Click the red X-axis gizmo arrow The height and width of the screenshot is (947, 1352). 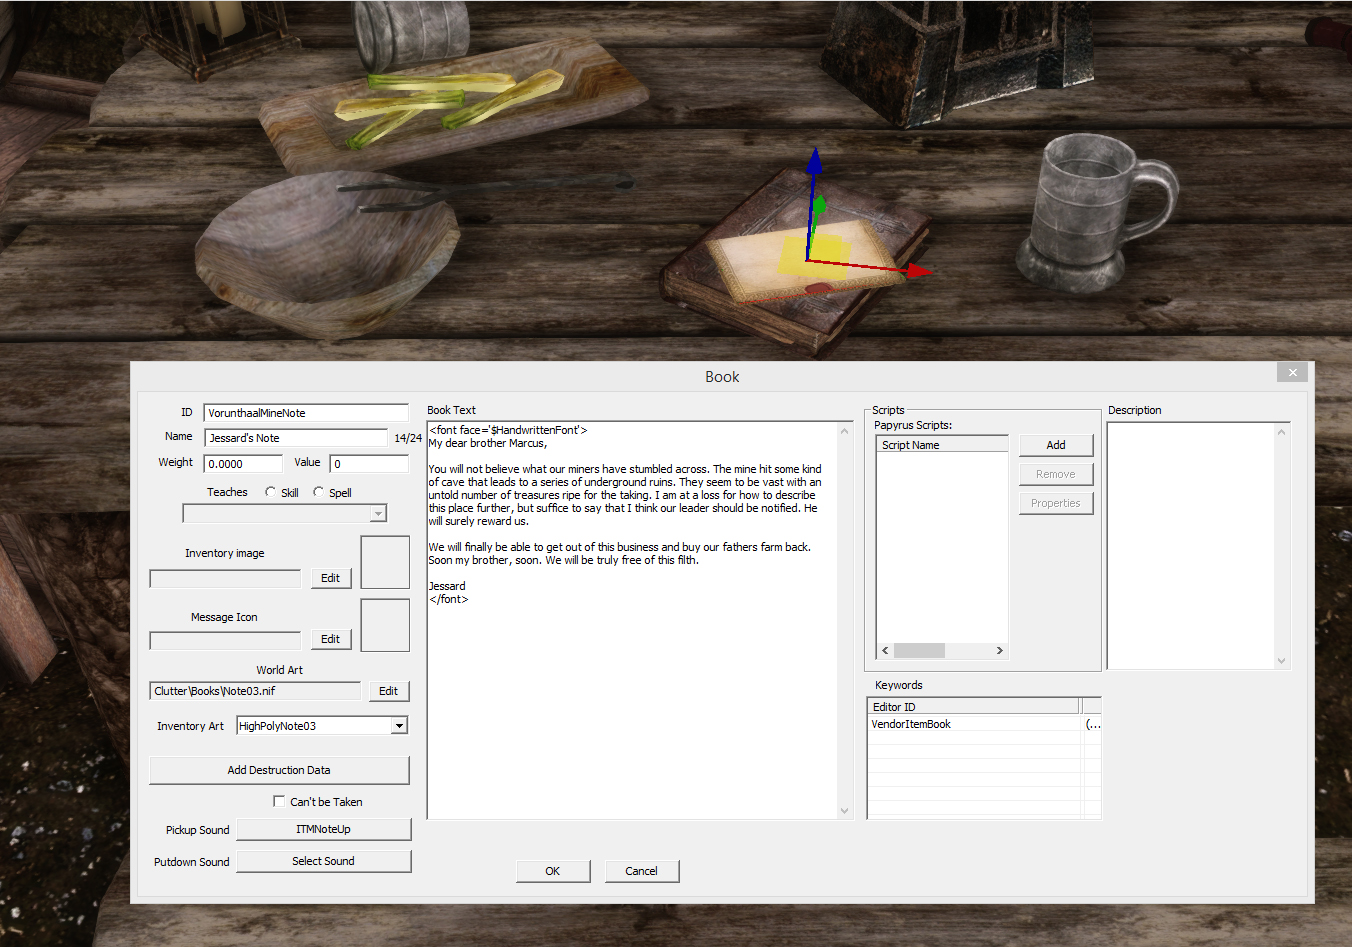920,271
